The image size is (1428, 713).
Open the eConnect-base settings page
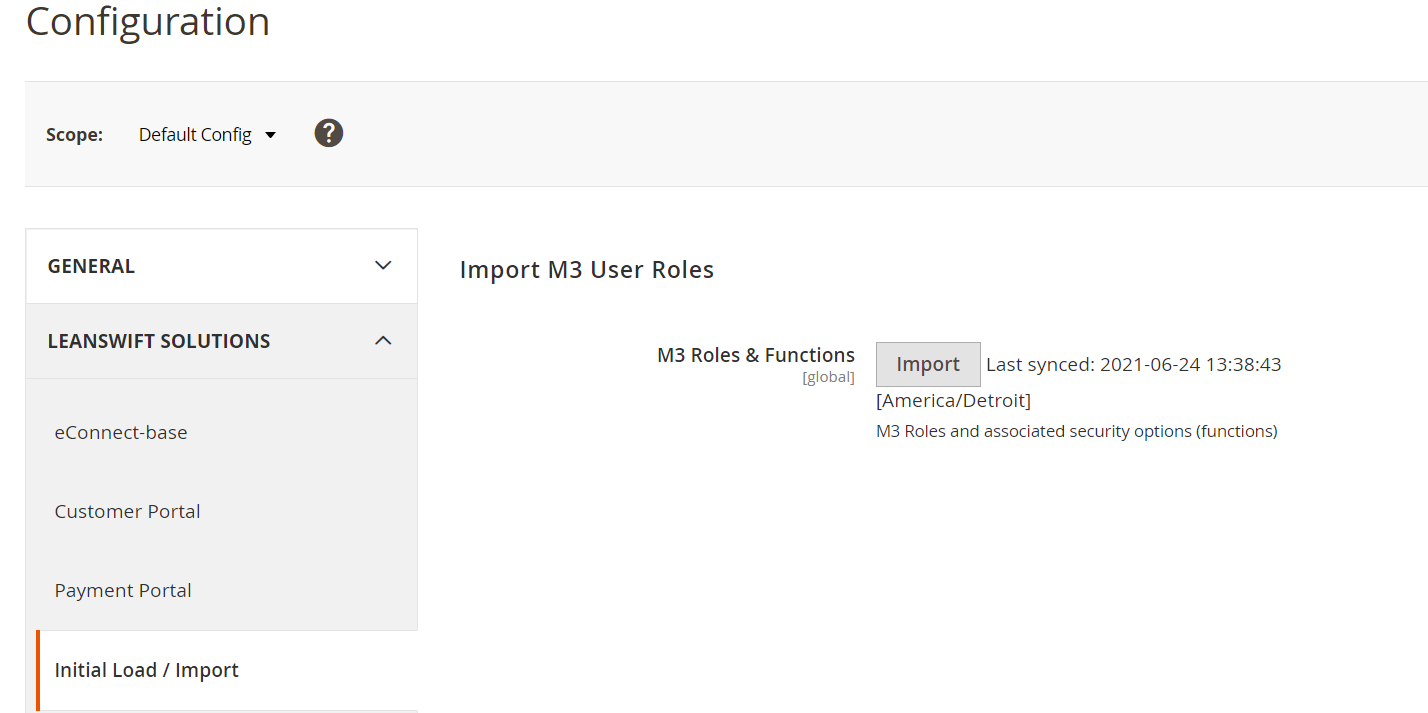121,432
